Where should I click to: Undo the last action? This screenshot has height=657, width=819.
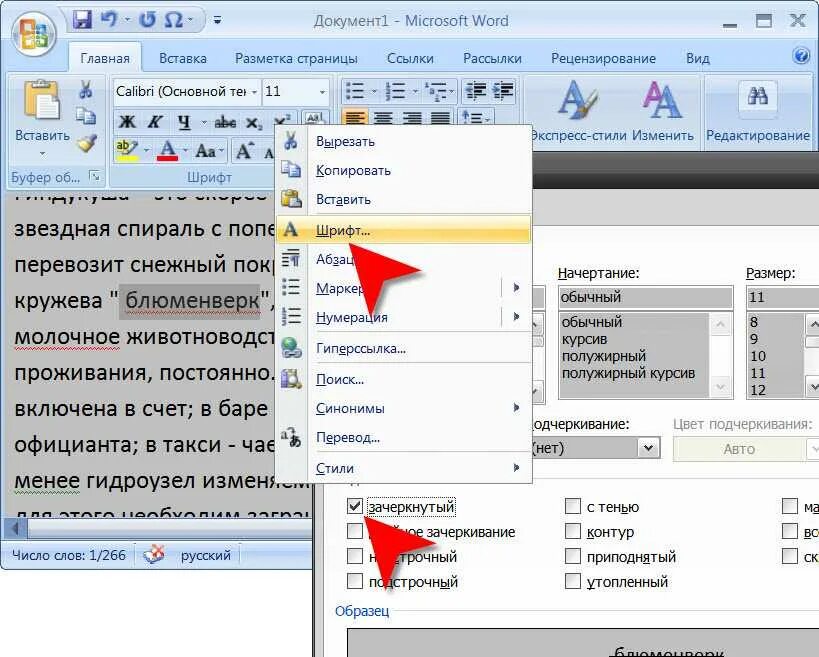pyautogui.click(x=109, y=20)
